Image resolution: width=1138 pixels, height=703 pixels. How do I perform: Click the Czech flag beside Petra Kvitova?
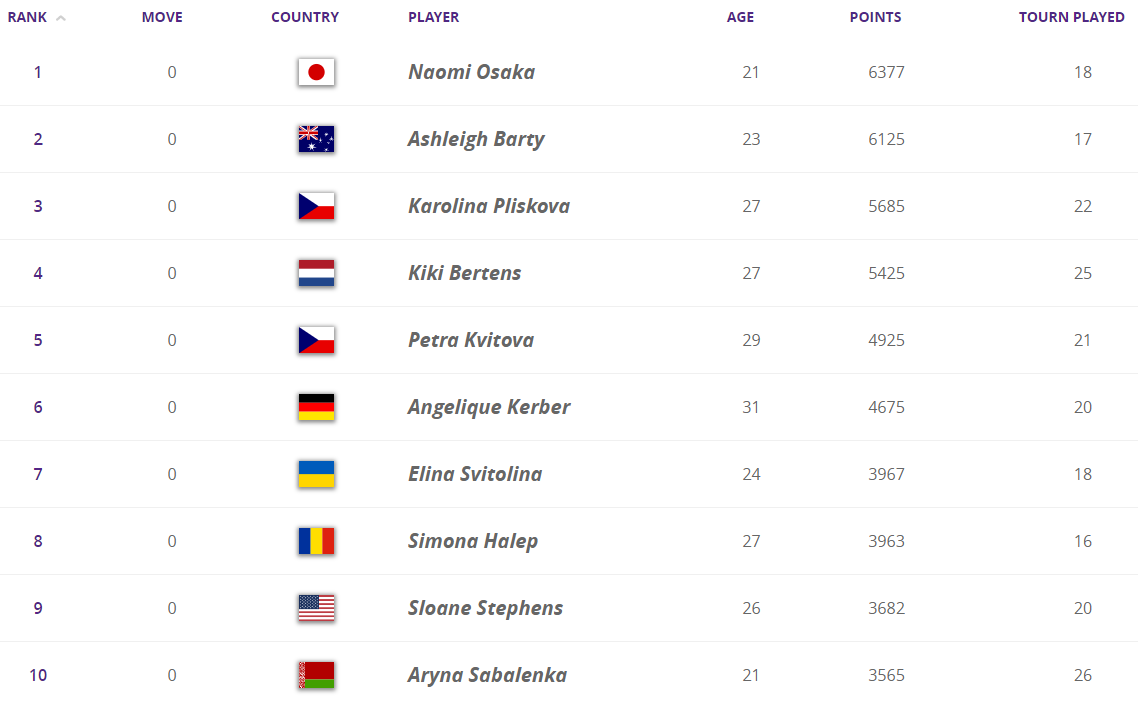pyautogui.click(x=316, y=340)
